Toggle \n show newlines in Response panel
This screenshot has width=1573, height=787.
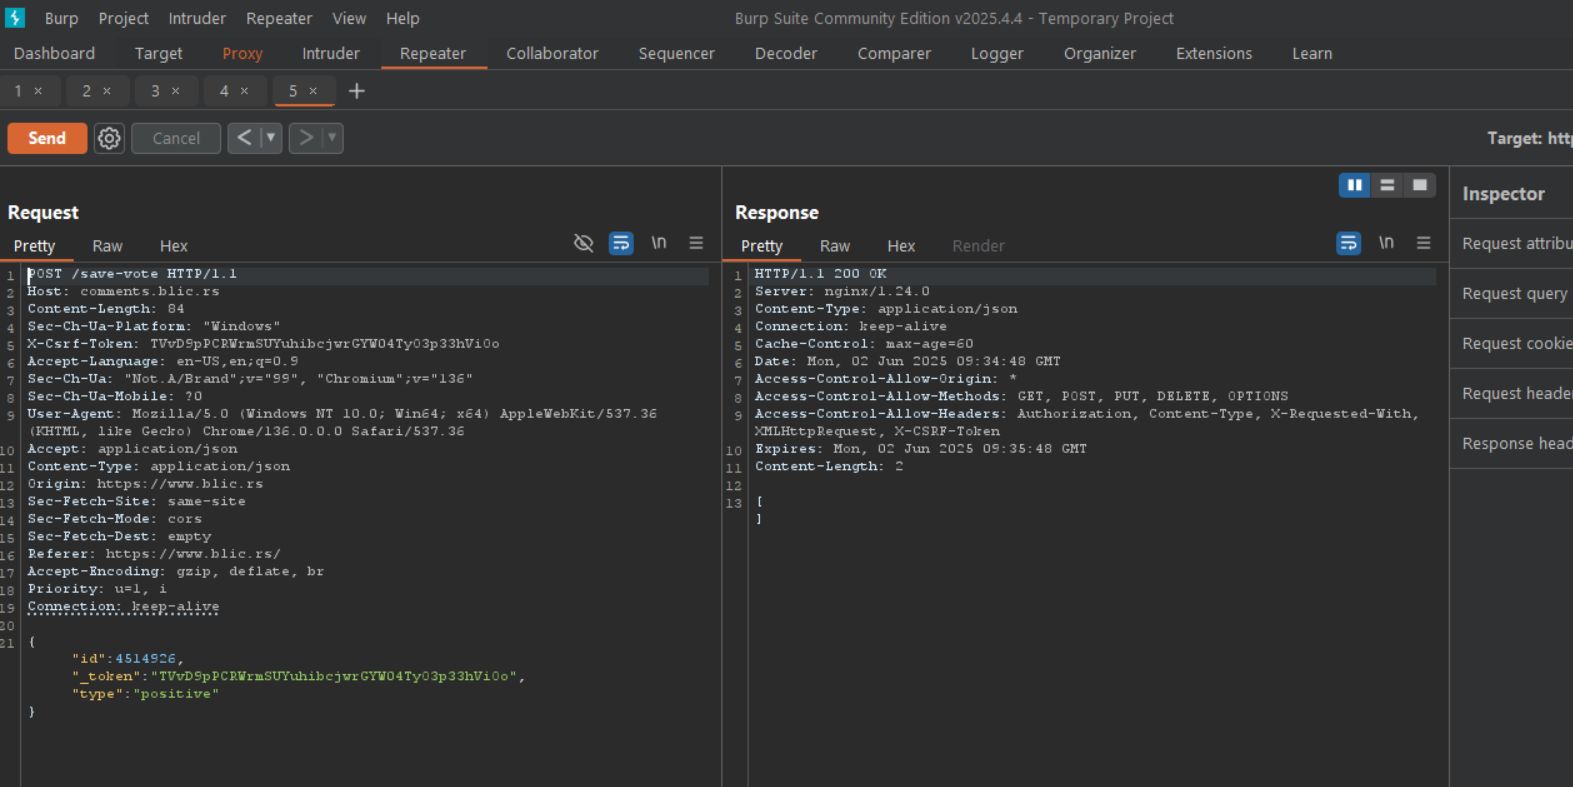(1386, 243)
